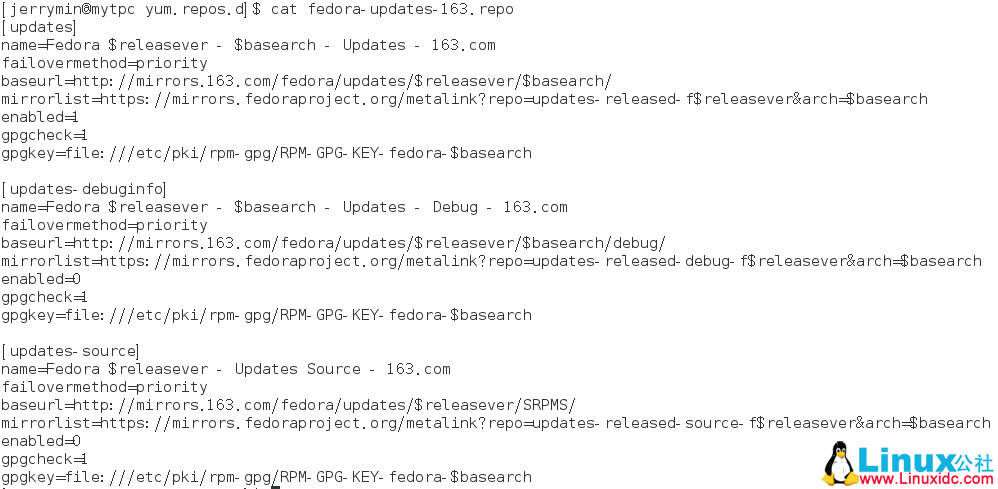Click the Linux penguin logo icon
Viewport: 998px width, 489px height.
[838, 464]
